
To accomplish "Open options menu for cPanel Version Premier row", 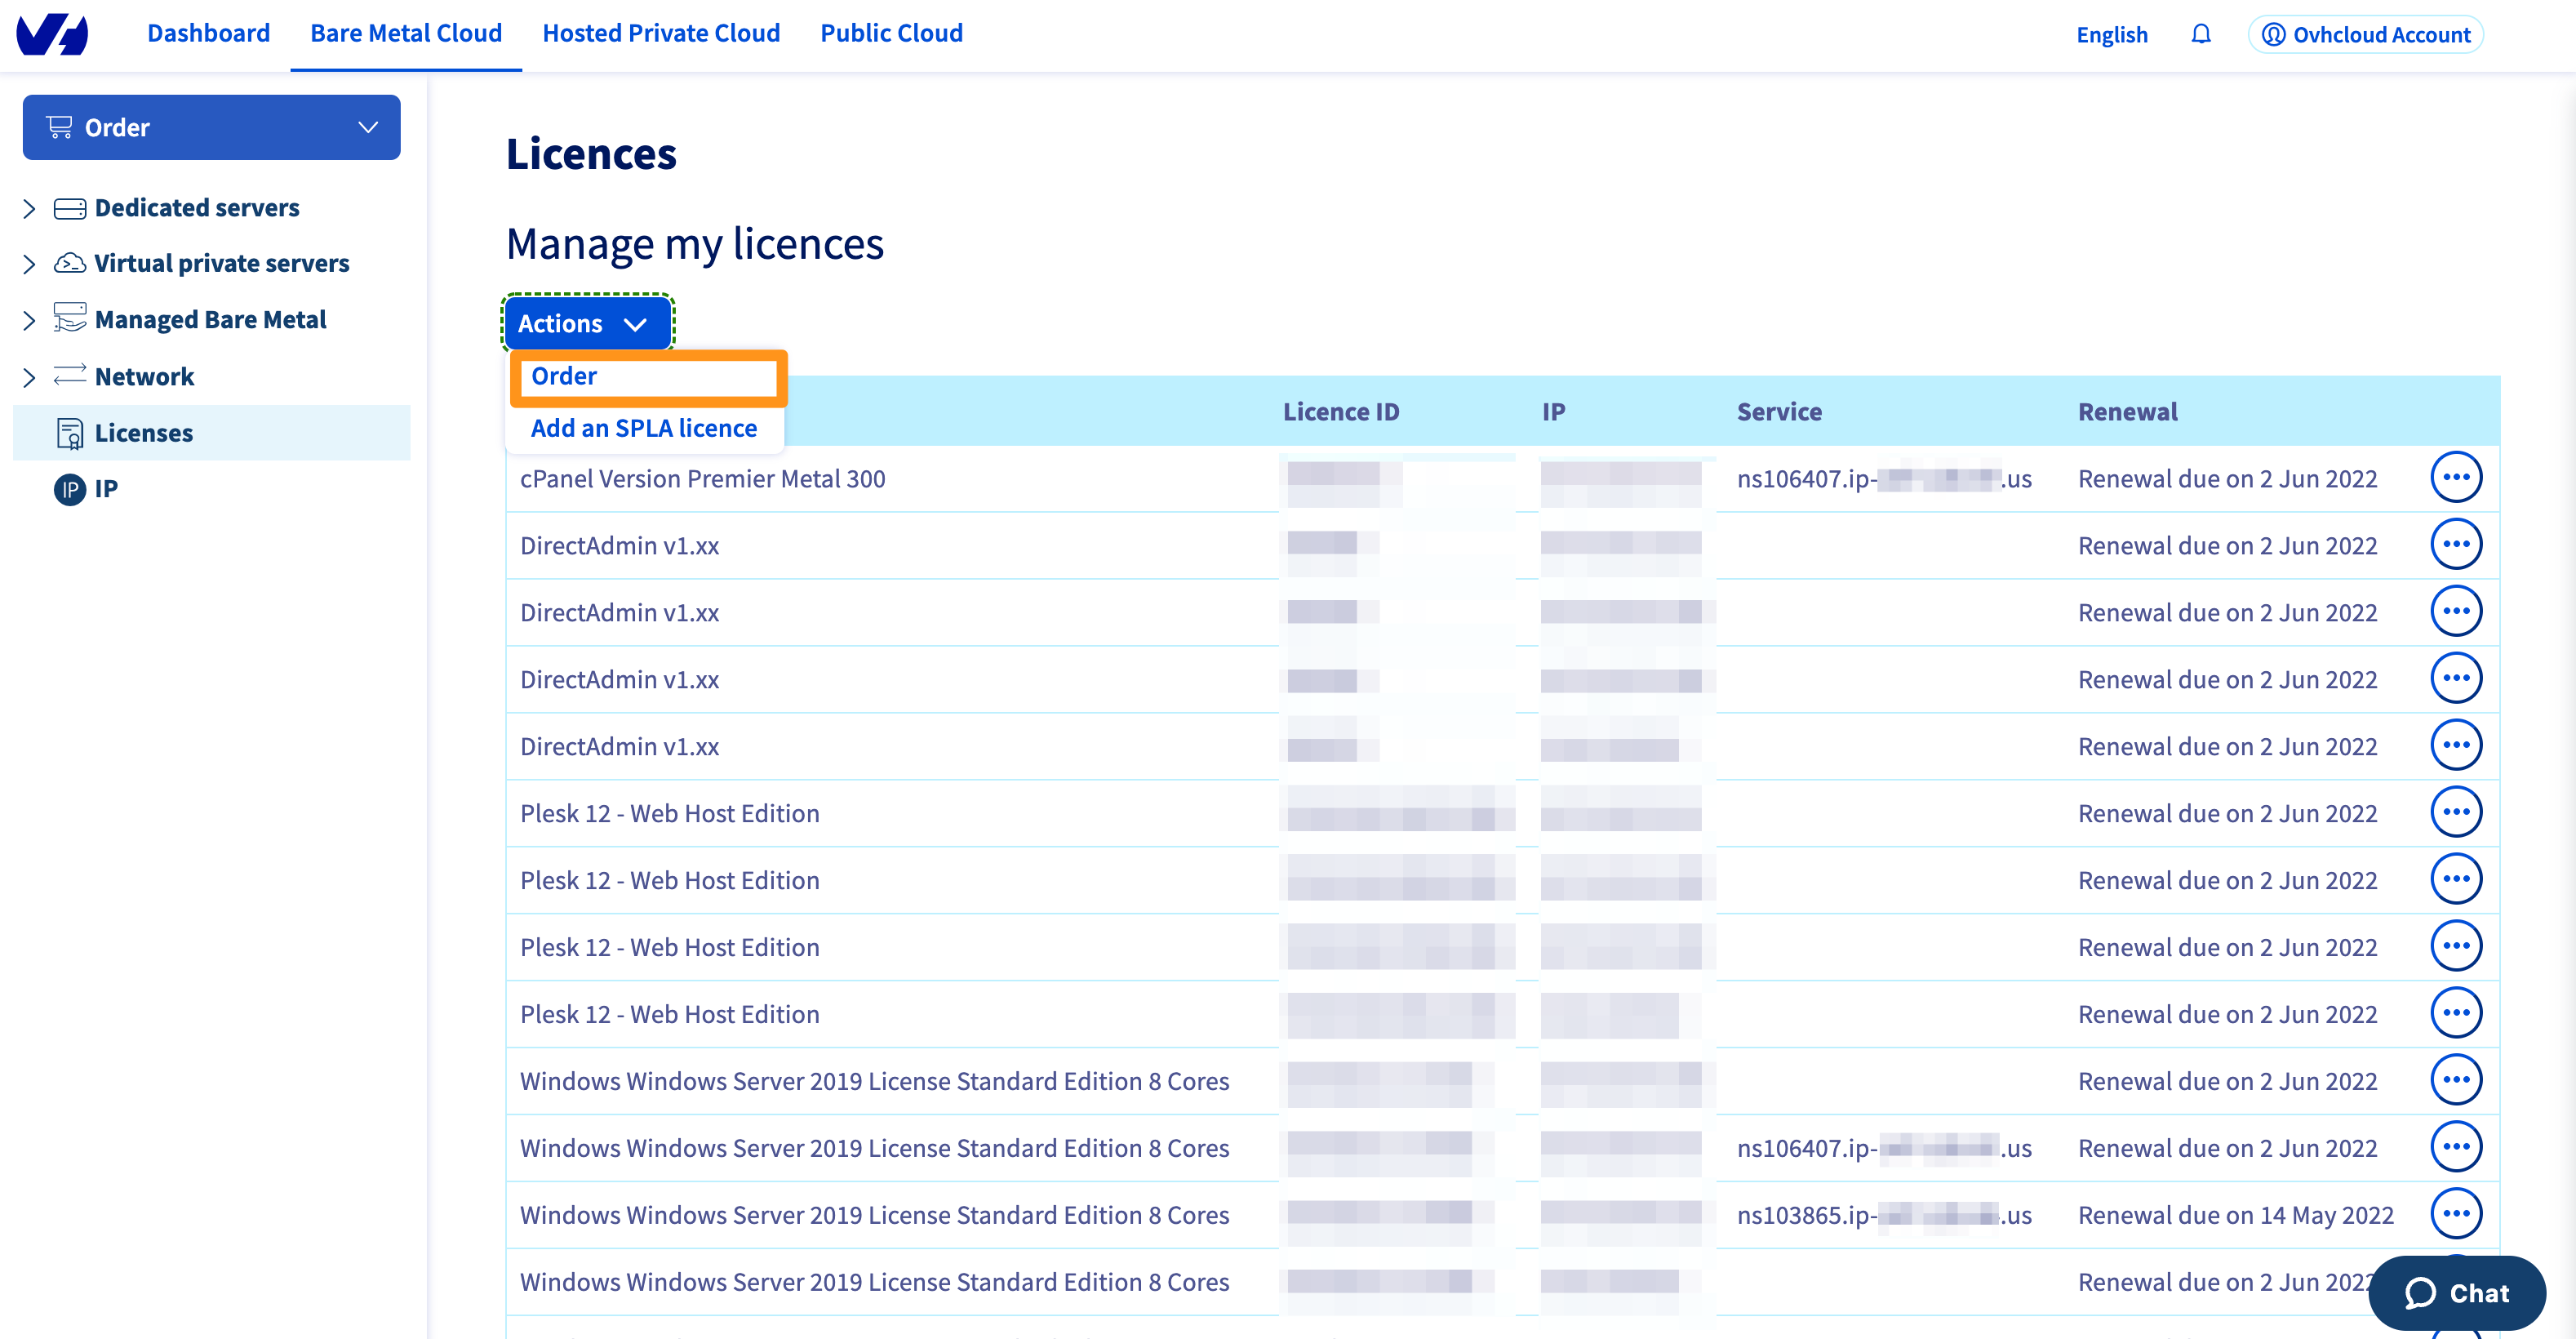I will [2455, 478].
